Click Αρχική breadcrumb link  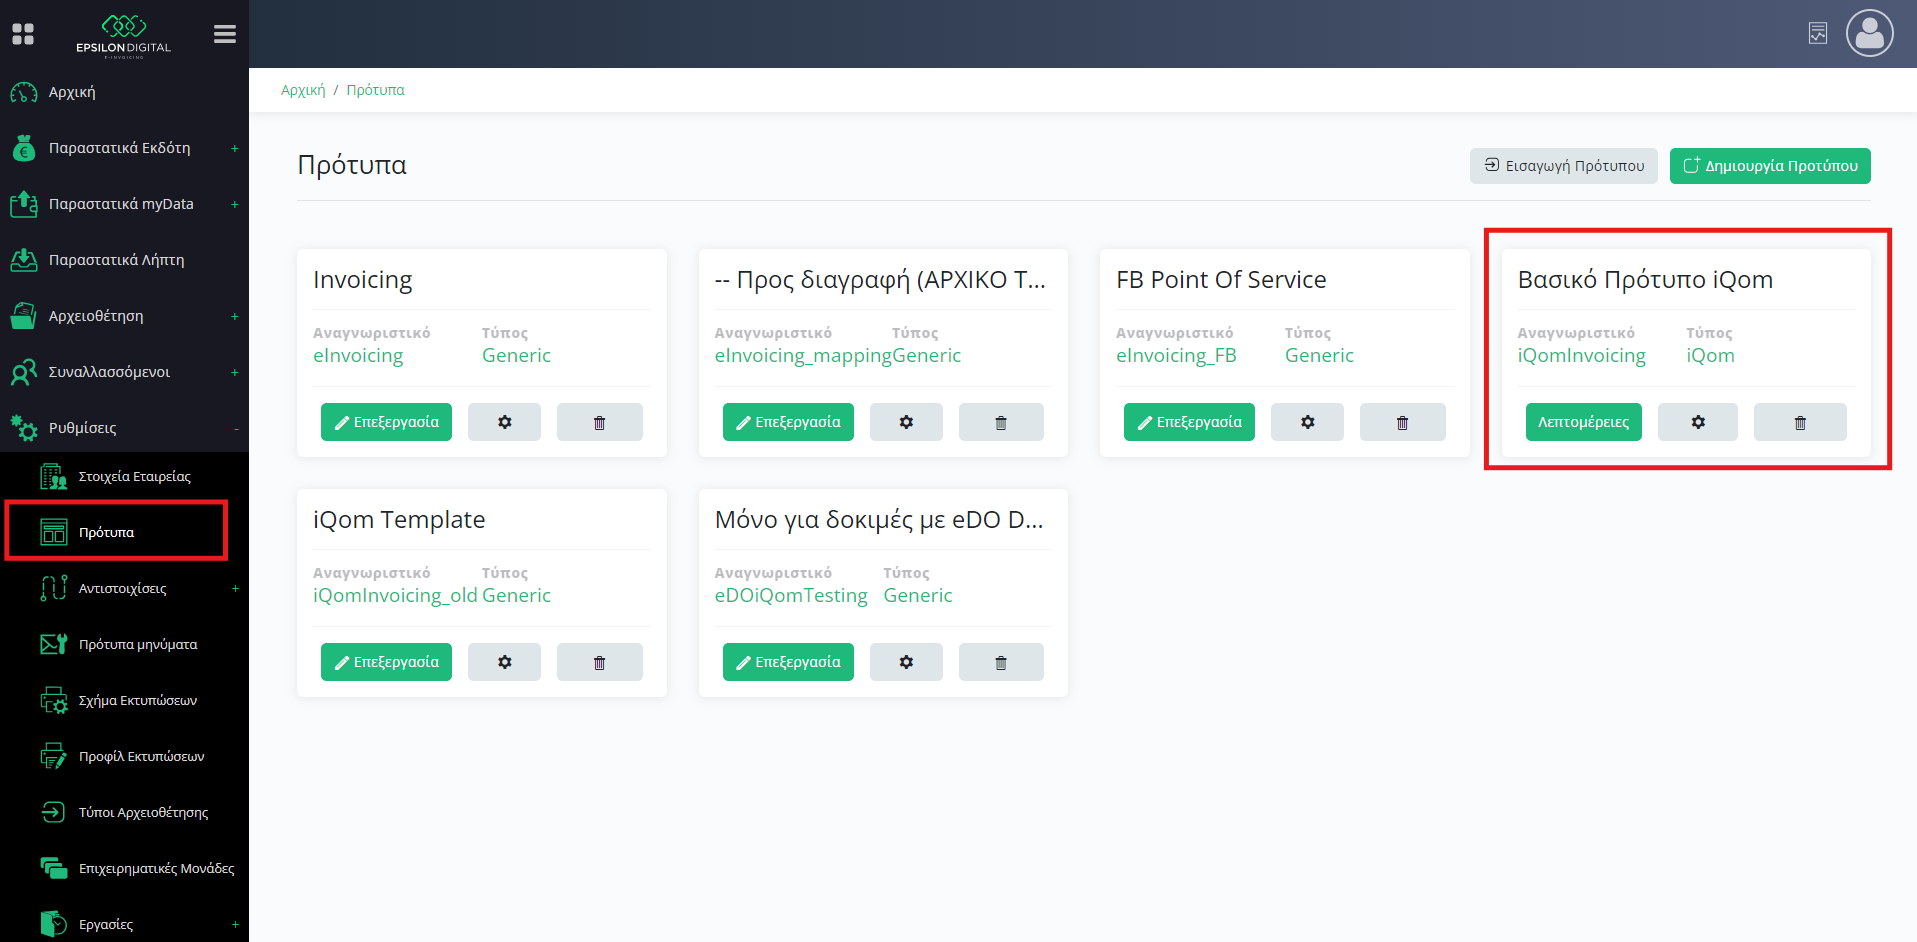(303, 90)
